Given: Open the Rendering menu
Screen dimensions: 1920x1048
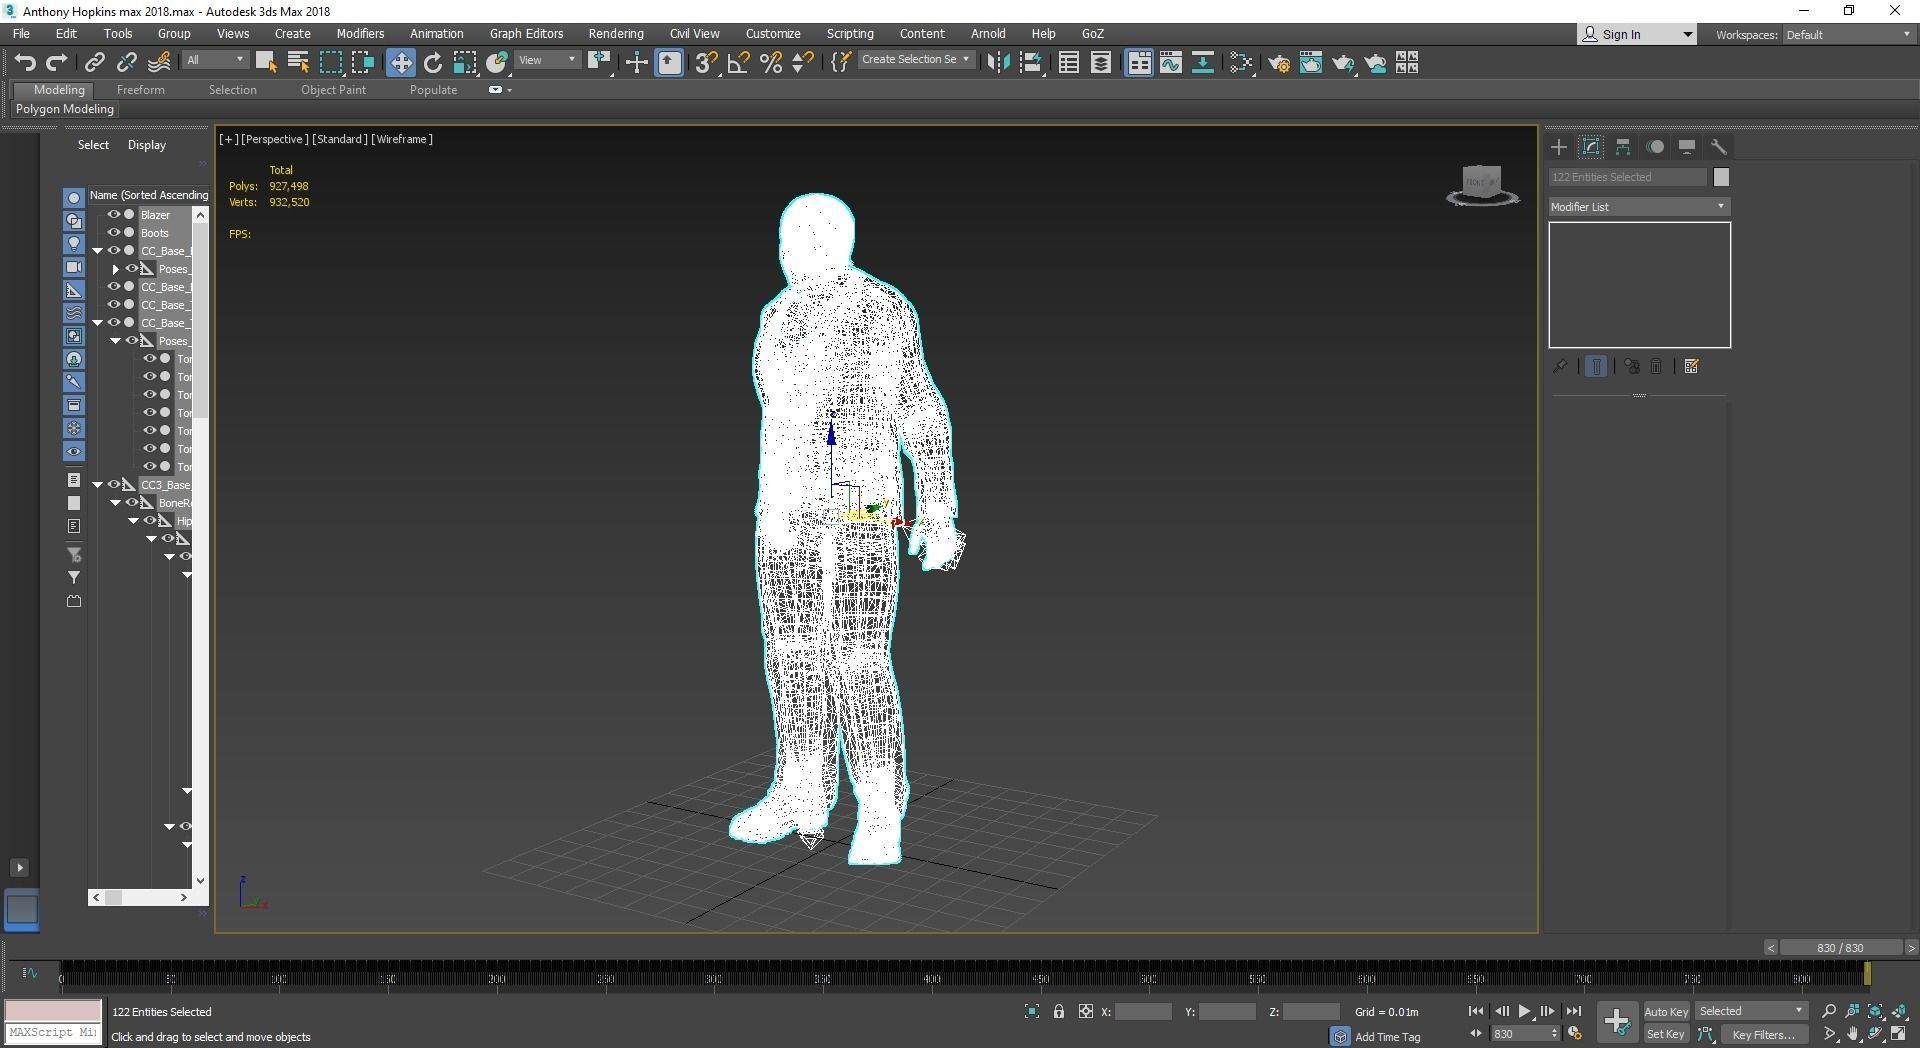Looking at the screenshot, I should pyautogui.click(x=615, y=34).
